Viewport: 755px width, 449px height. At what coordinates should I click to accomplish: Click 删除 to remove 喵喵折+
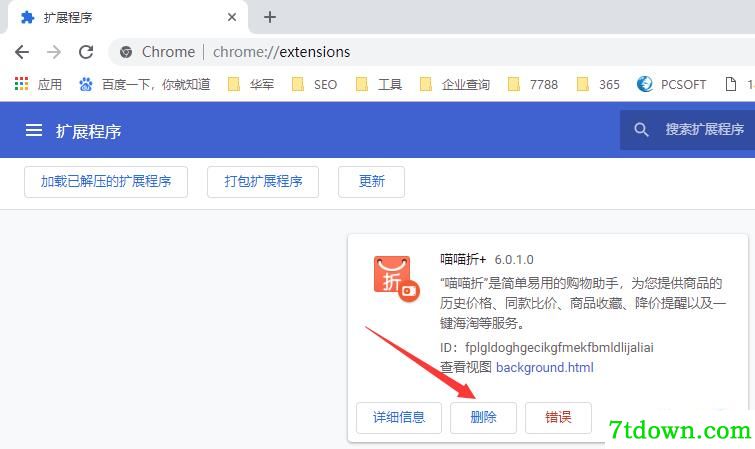click(x=483, y=418)
